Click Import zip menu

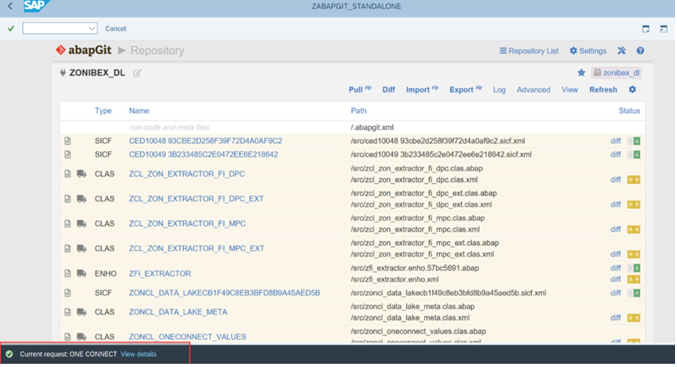pyautogui.click(x=422, y=89)
